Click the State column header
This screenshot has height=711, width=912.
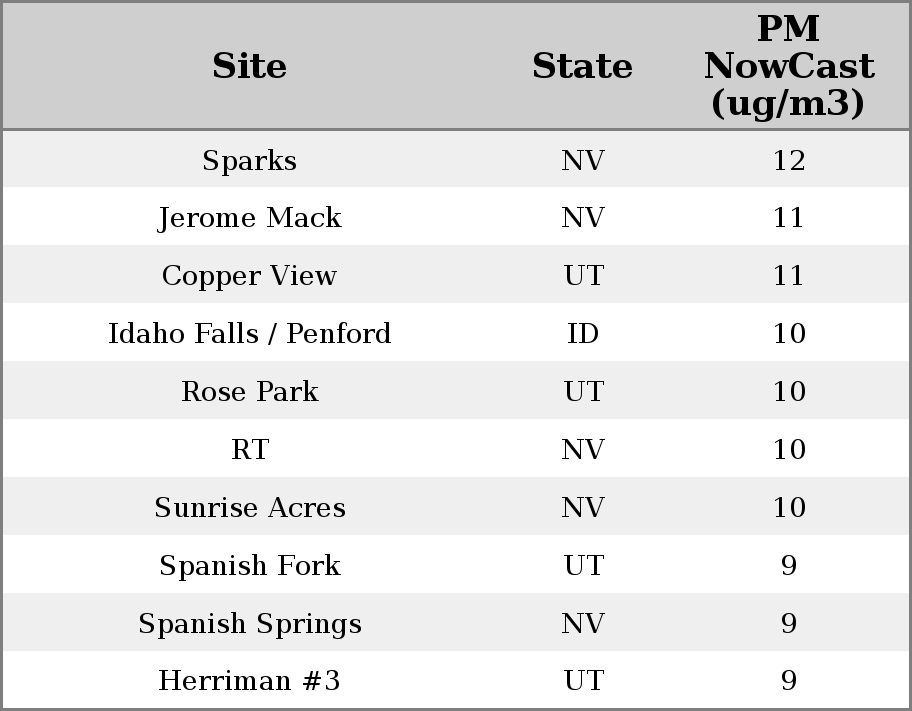[582, 66]
